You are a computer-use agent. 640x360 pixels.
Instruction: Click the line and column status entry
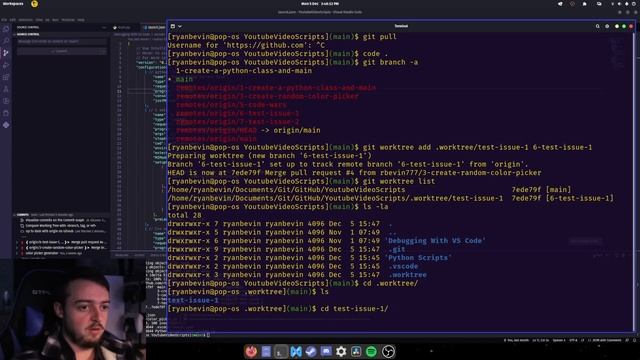(x=540, y=340)
